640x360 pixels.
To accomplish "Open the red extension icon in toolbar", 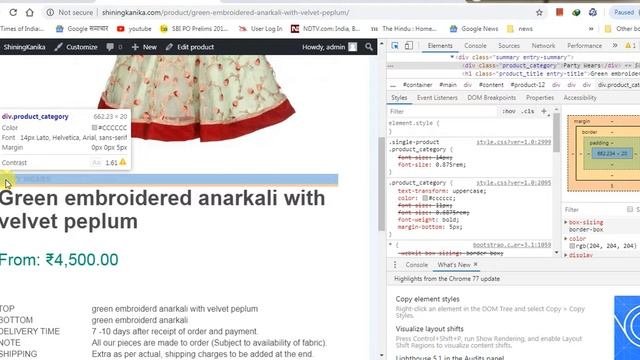I will point(560,12).
